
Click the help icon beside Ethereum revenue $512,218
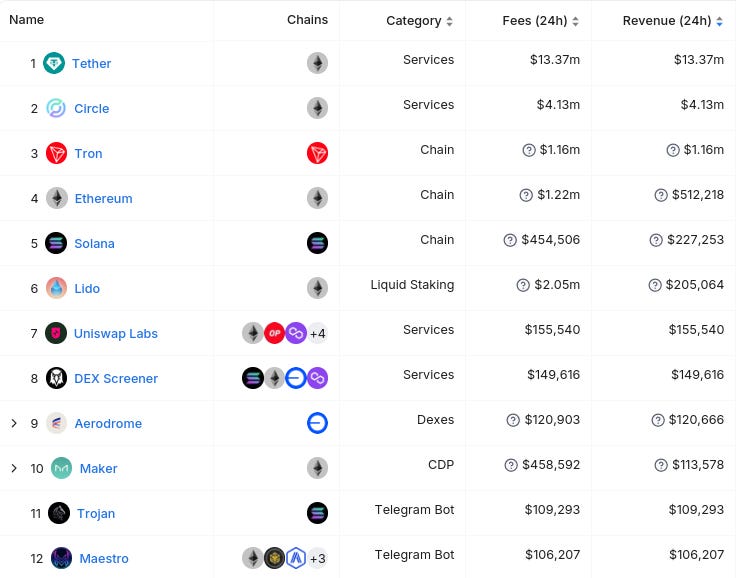(x=661, y=195)
